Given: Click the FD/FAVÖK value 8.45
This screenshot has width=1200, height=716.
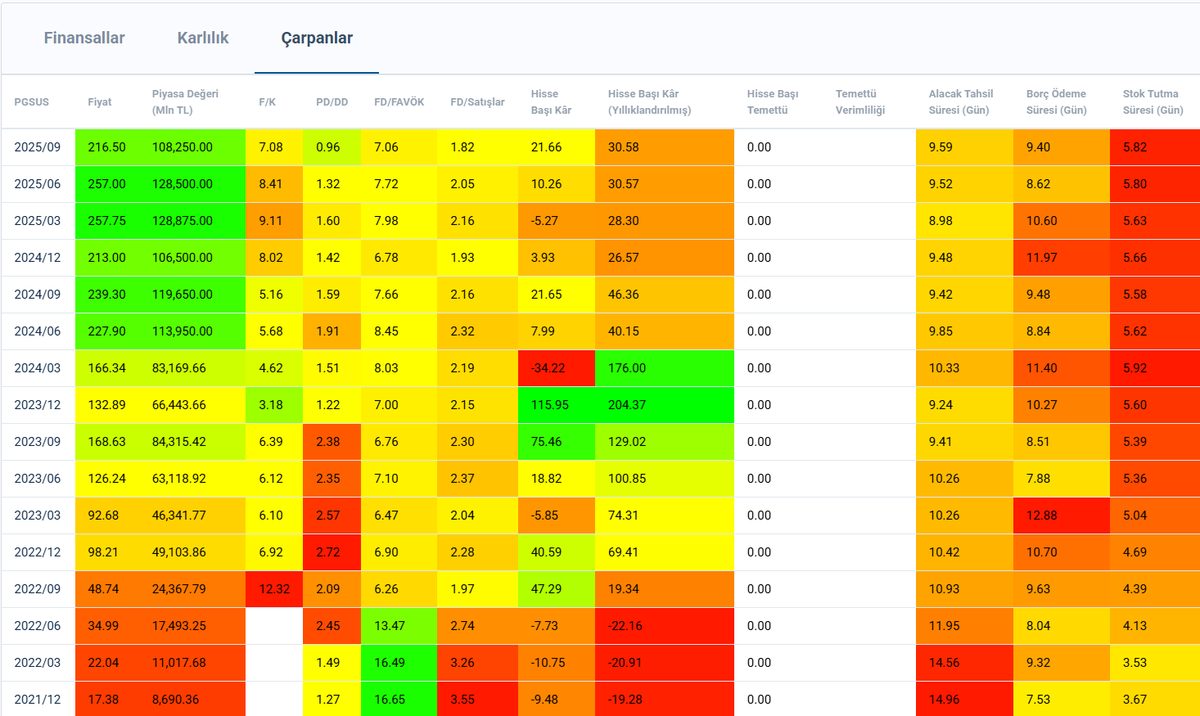Looking at the screenshot, I should [399, 331].
